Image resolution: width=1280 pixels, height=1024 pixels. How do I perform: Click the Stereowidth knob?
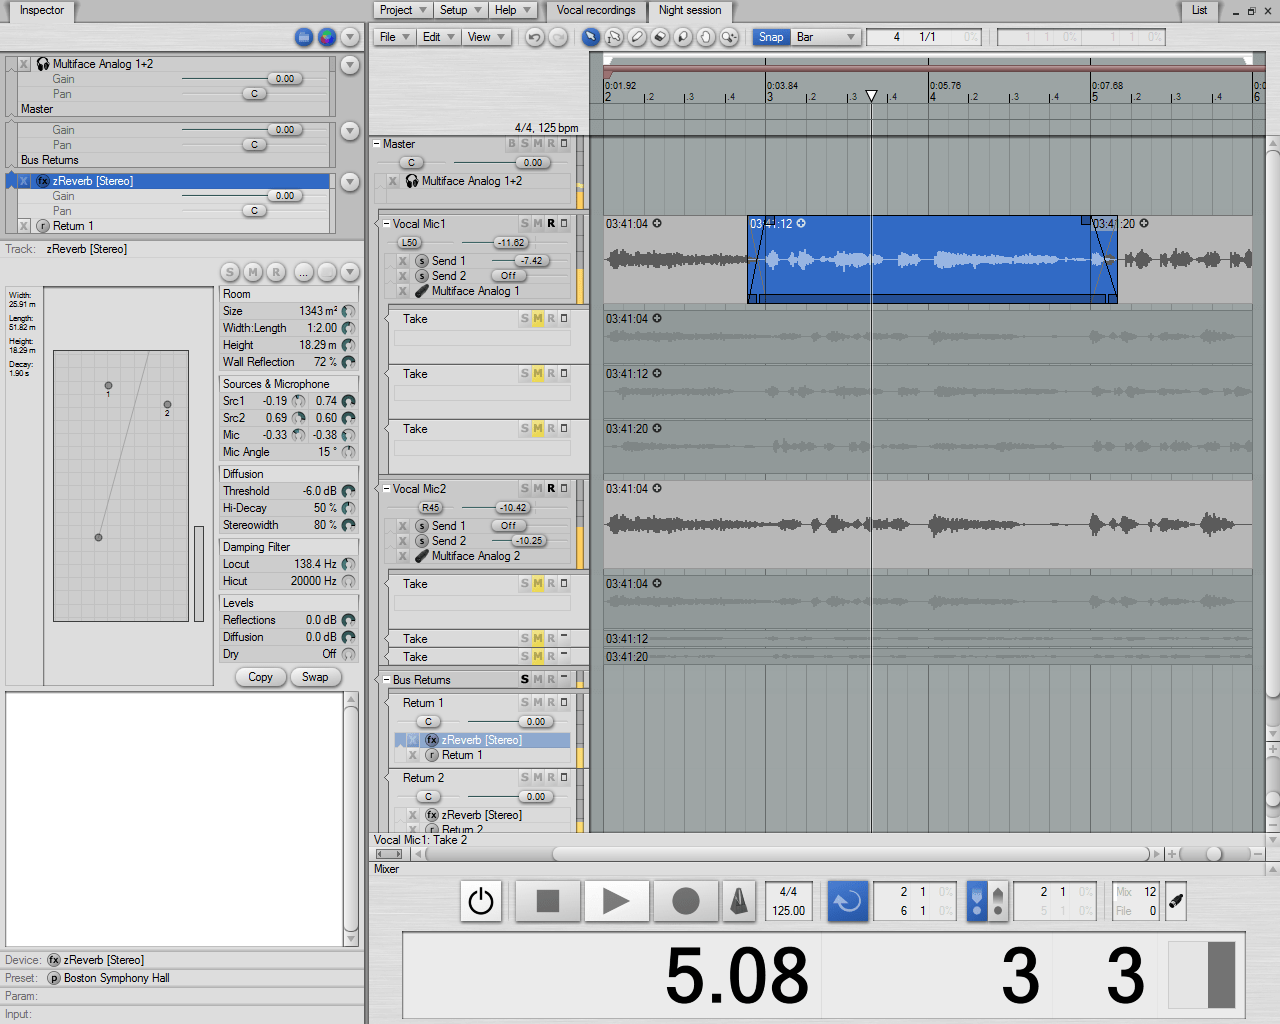(x=348, y=525)
